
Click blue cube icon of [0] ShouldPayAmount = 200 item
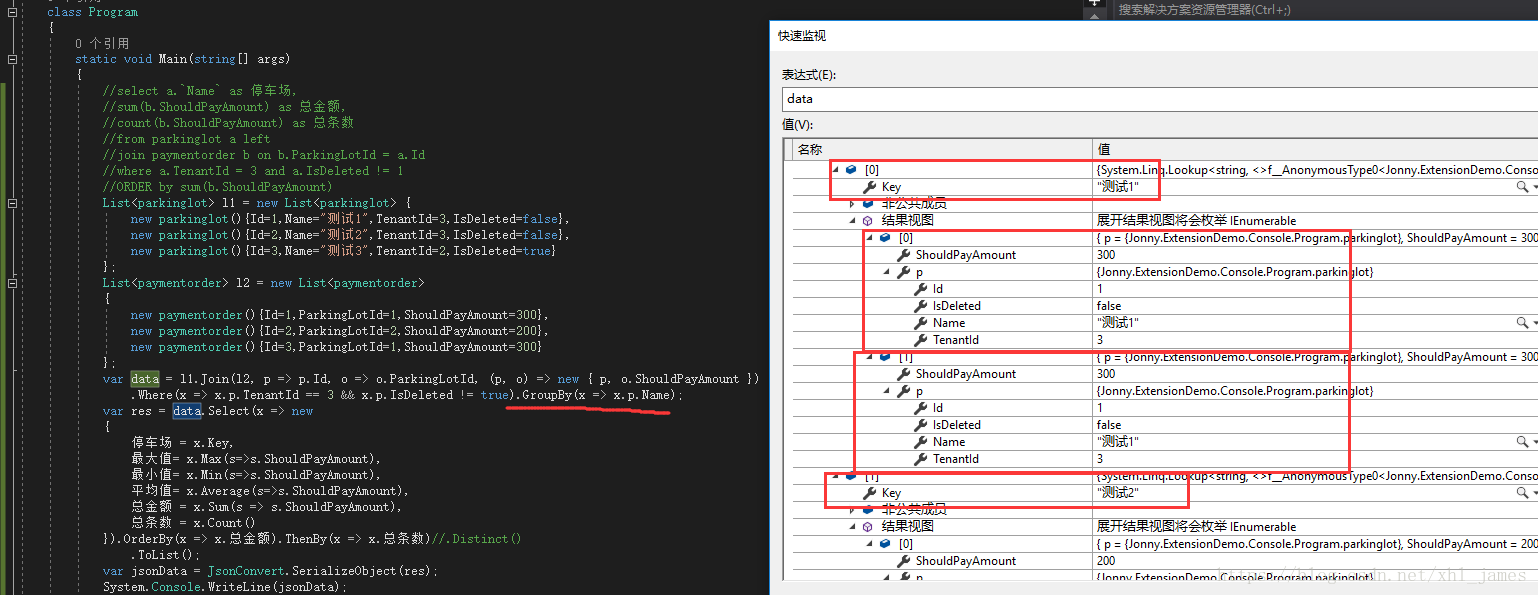coord(885,544)
